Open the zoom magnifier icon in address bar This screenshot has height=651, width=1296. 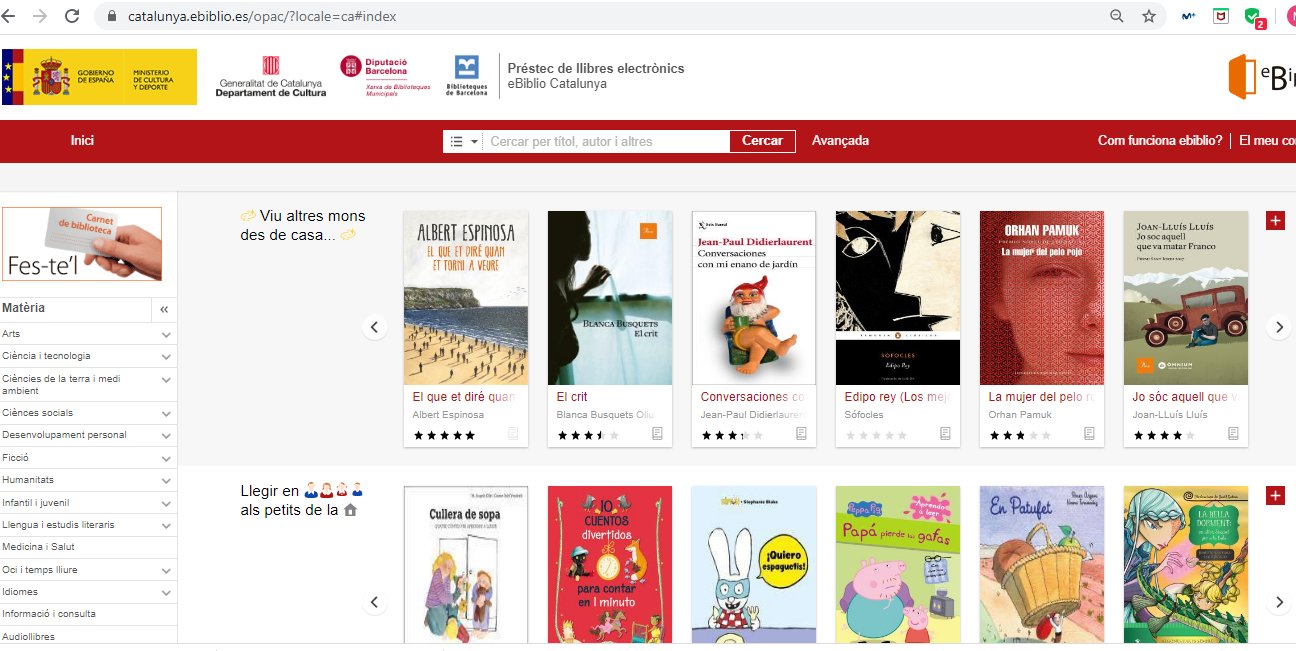click(x=1117, y=16)
